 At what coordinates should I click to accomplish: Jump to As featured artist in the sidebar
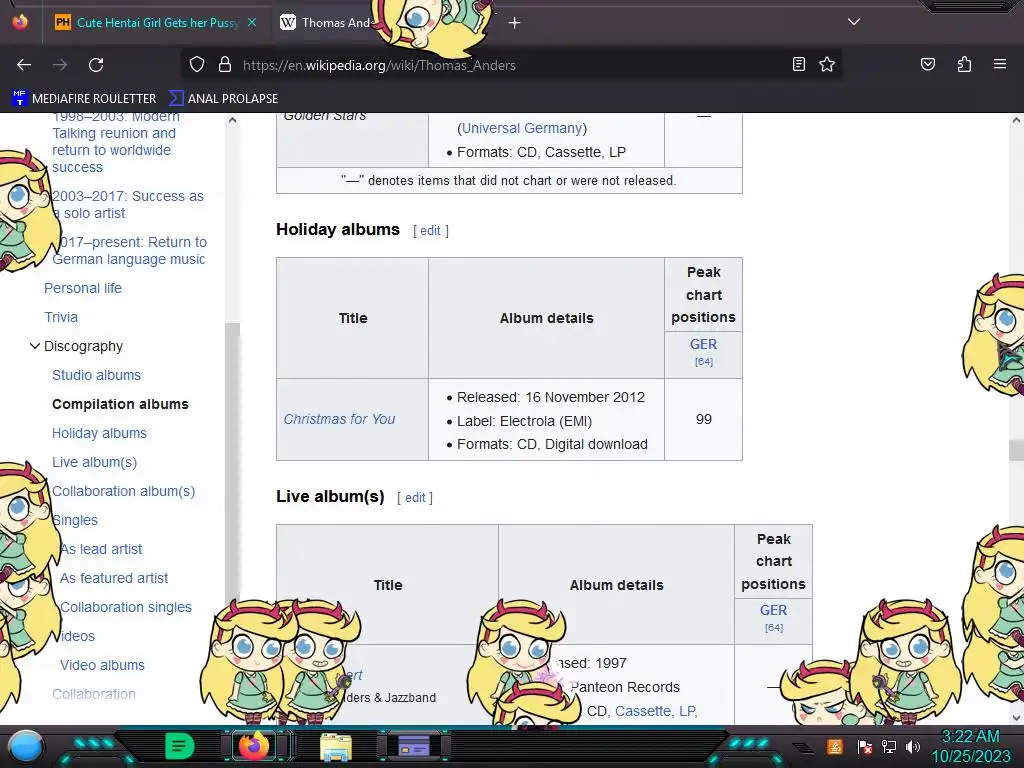[114, 578]
